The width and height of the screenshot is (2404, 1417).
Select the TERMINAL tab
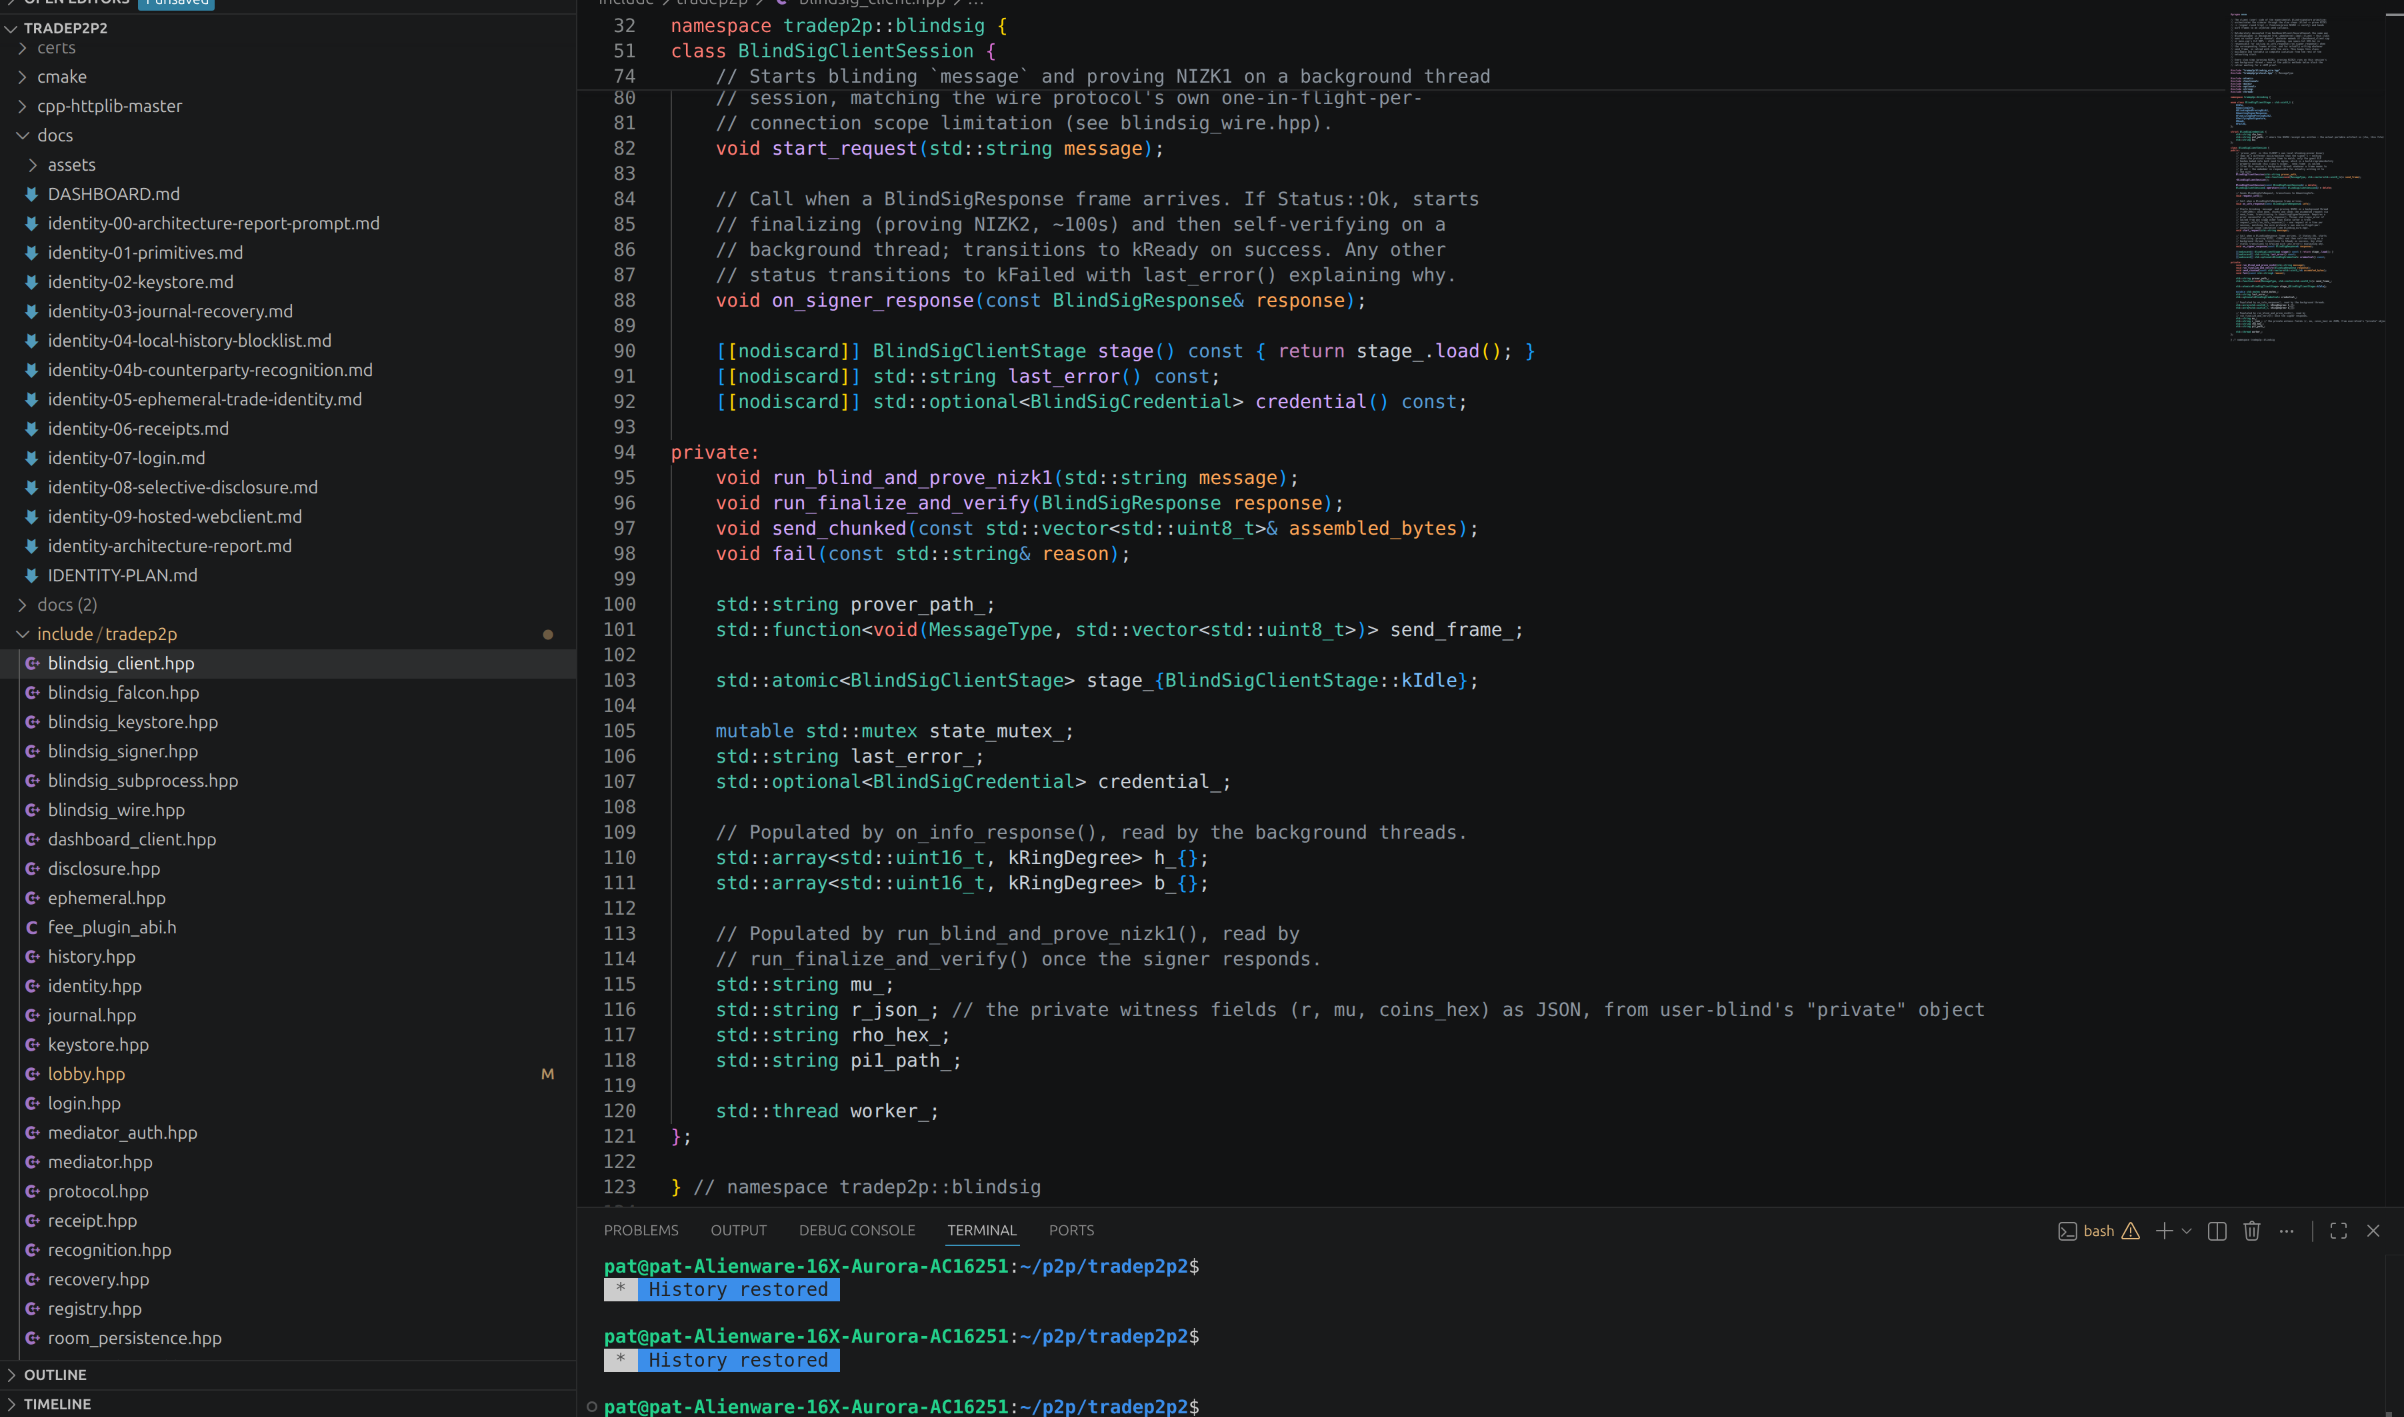(982, 1230)
